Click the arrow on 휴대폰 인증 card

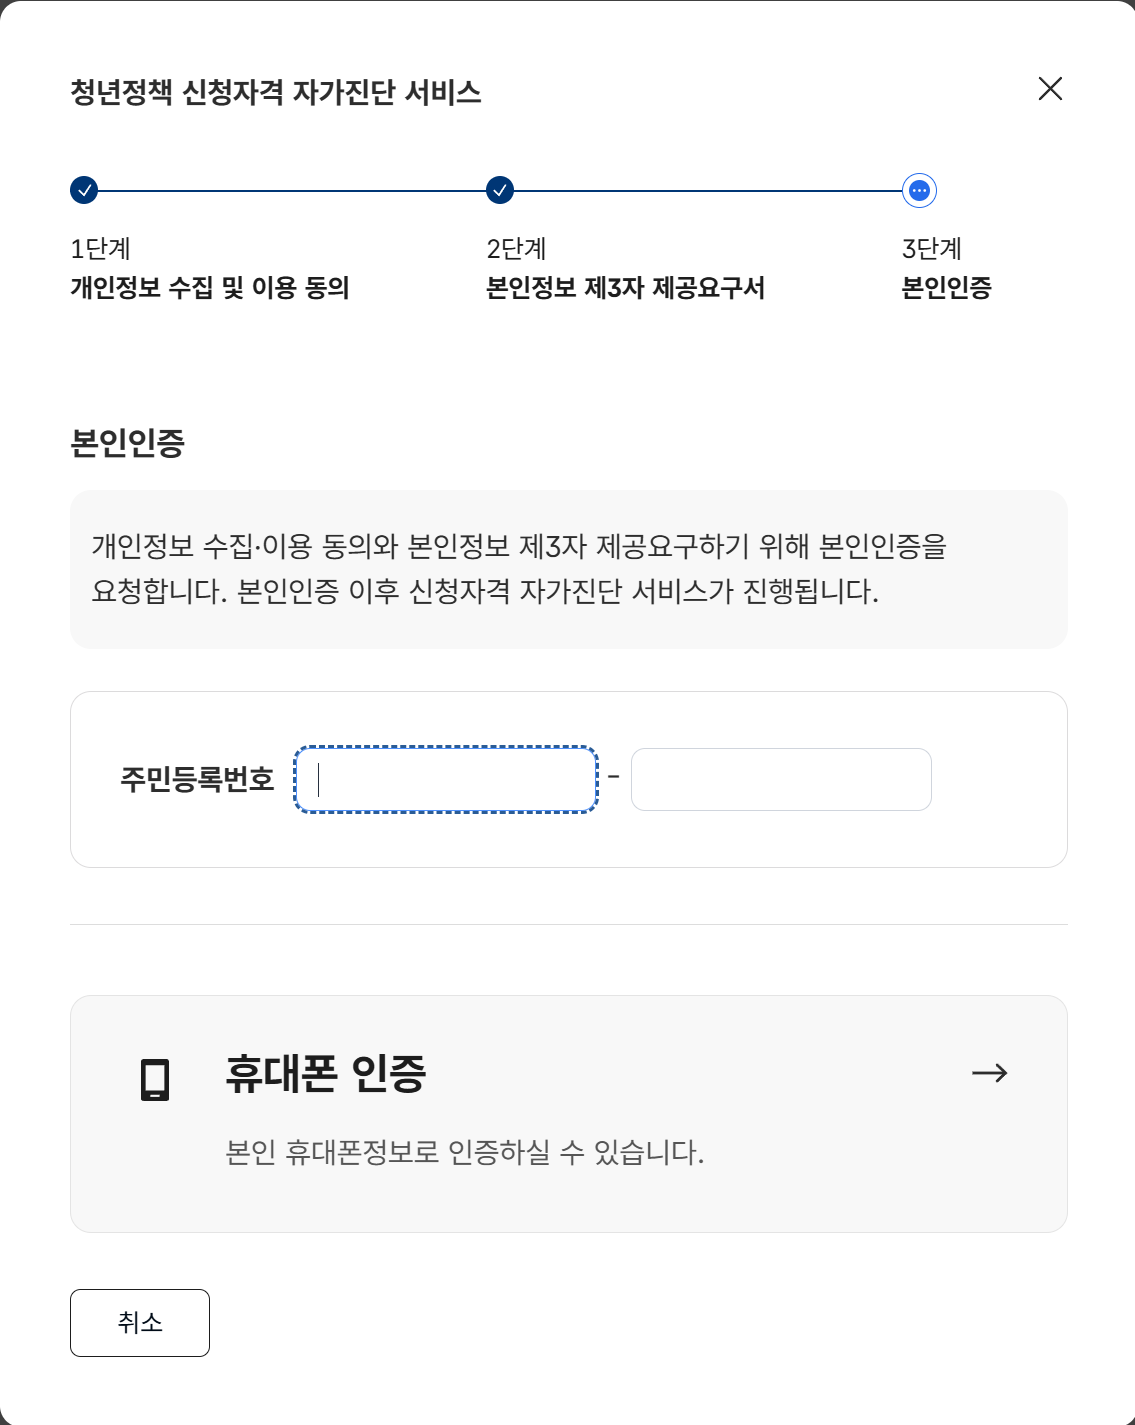click(x=990, y=1073)
